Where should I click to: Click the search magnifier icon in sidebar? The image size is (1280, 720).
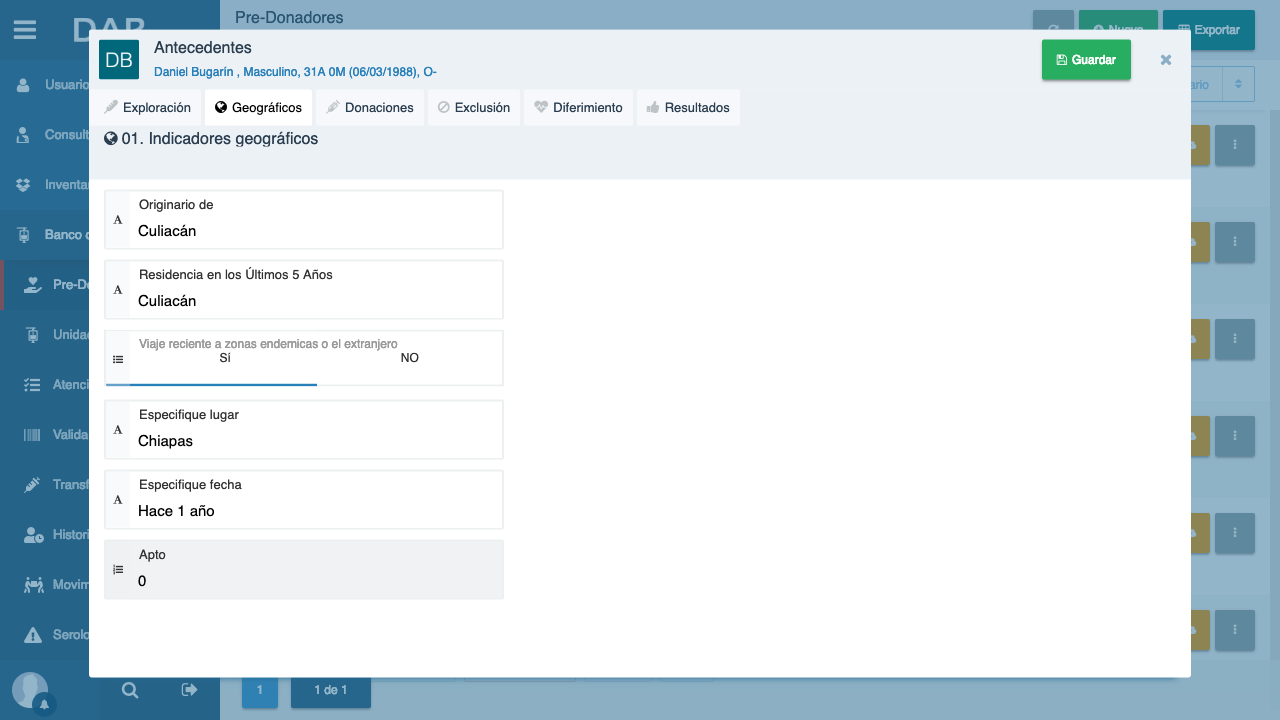130,690
